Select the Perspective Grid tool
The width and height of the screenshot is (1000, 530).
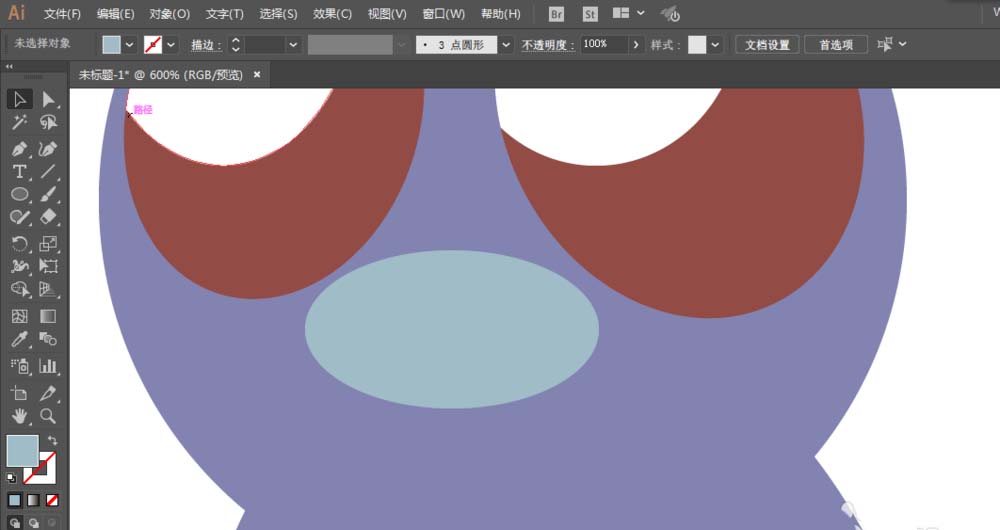[x=48, y=289]
